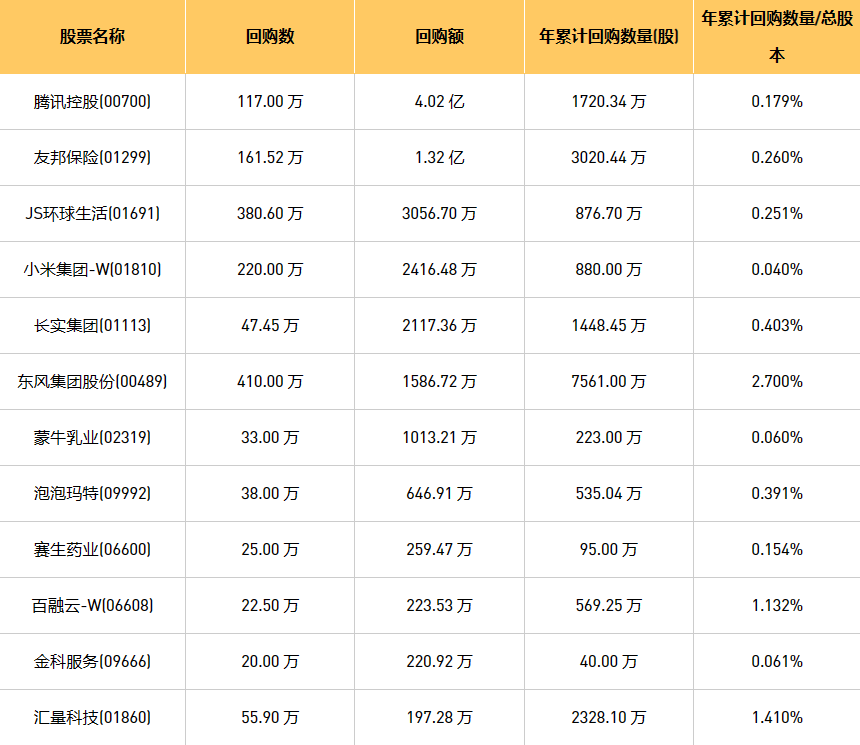Click the 410.00 万 buyback count cell
860x745 pixels.
pos(270,381)
